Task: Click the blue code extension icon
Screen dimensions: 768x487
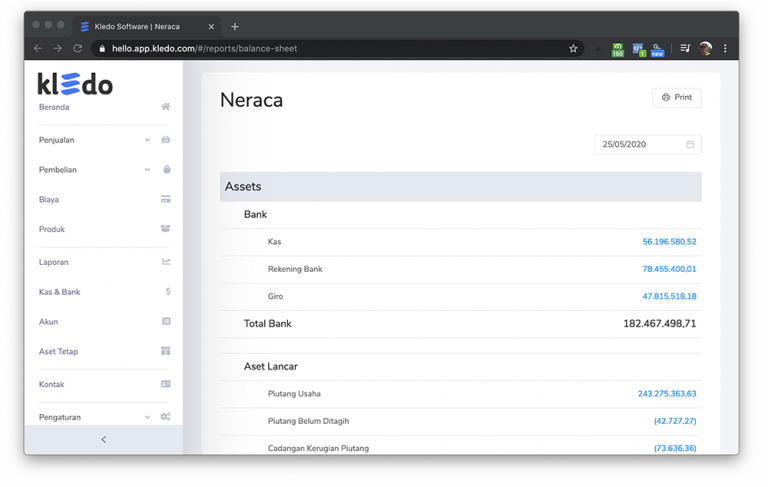Action: (638, 49)
